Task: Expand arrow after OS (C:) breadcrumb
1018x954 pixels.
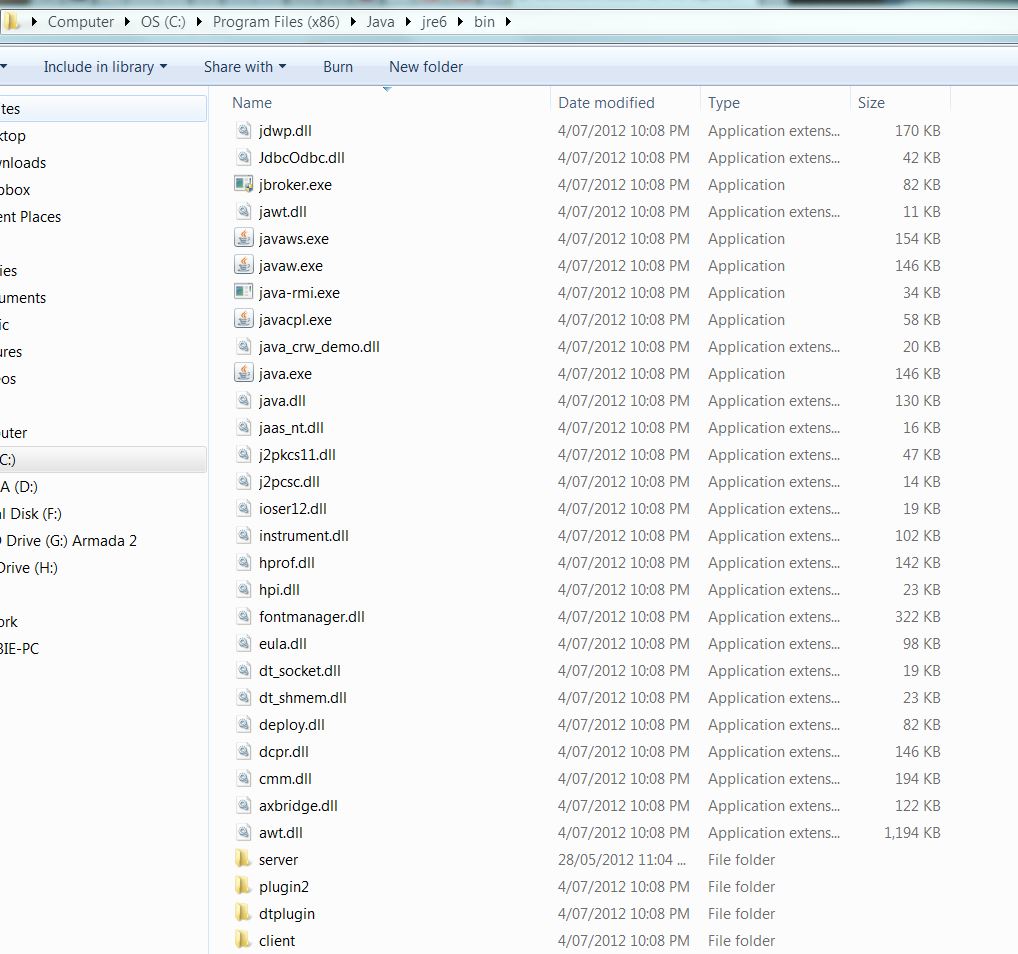Action: pyautogui.click(x=199, y=22)
